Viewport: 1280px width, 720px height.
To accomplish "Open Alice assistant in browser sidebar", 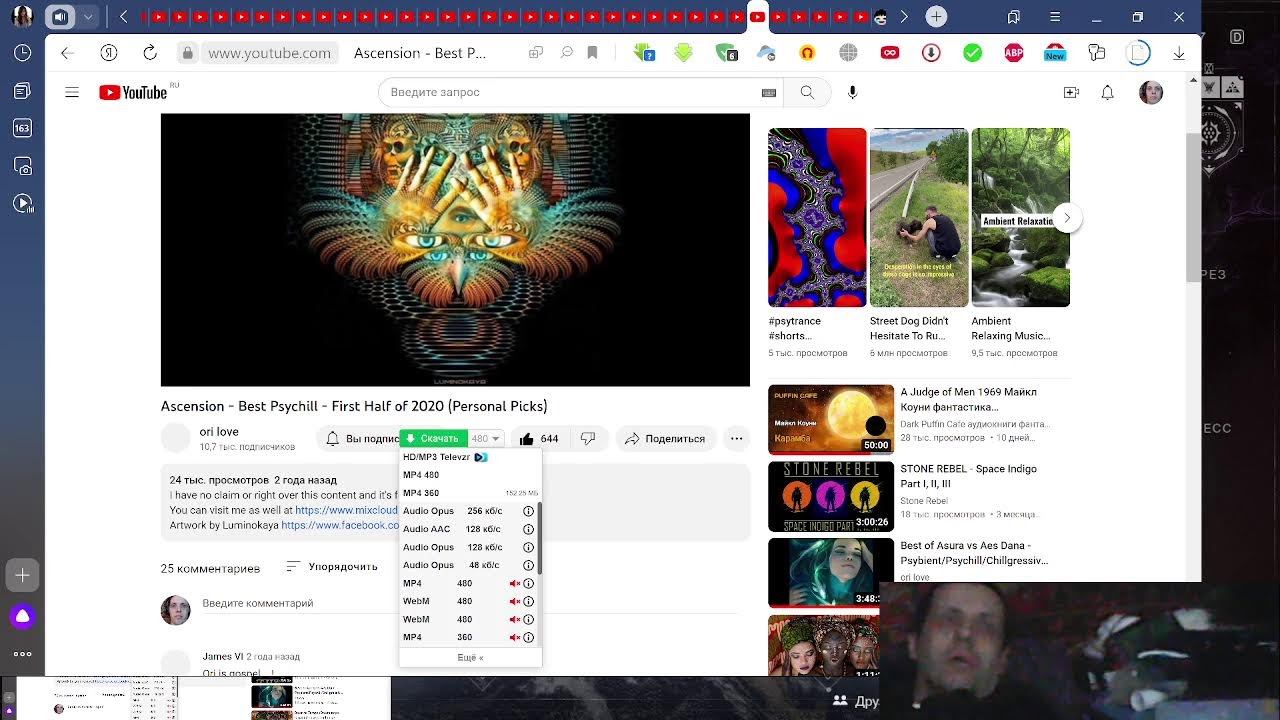I will pos(22,616).
